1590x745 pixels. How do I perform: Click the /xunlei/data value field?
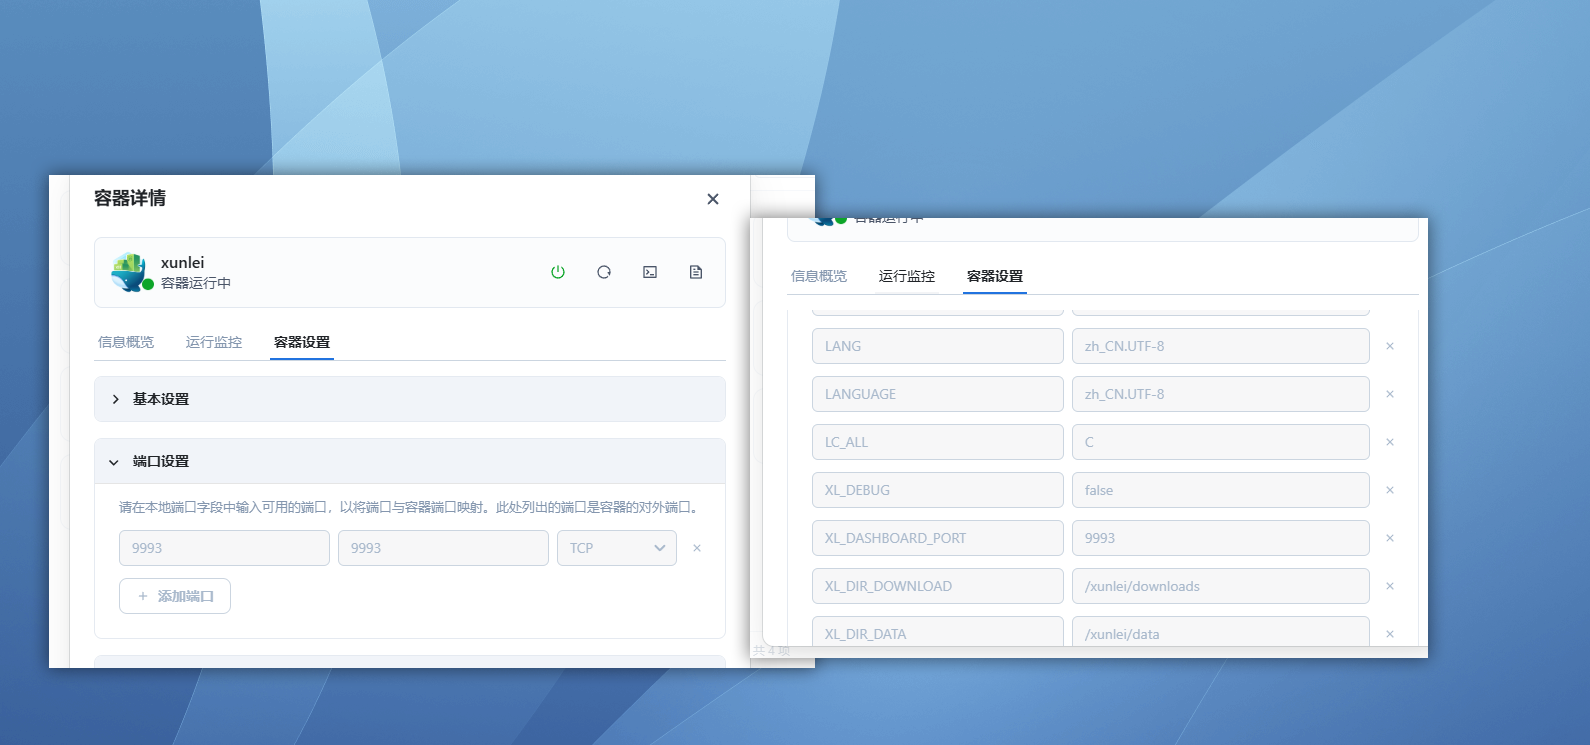point(1221,632)
